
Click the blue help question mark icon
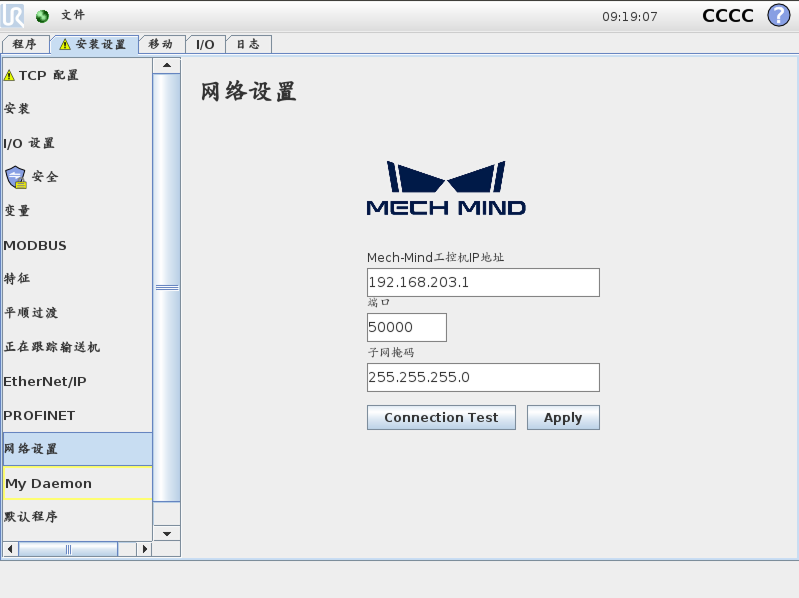(x=778, y=16)
